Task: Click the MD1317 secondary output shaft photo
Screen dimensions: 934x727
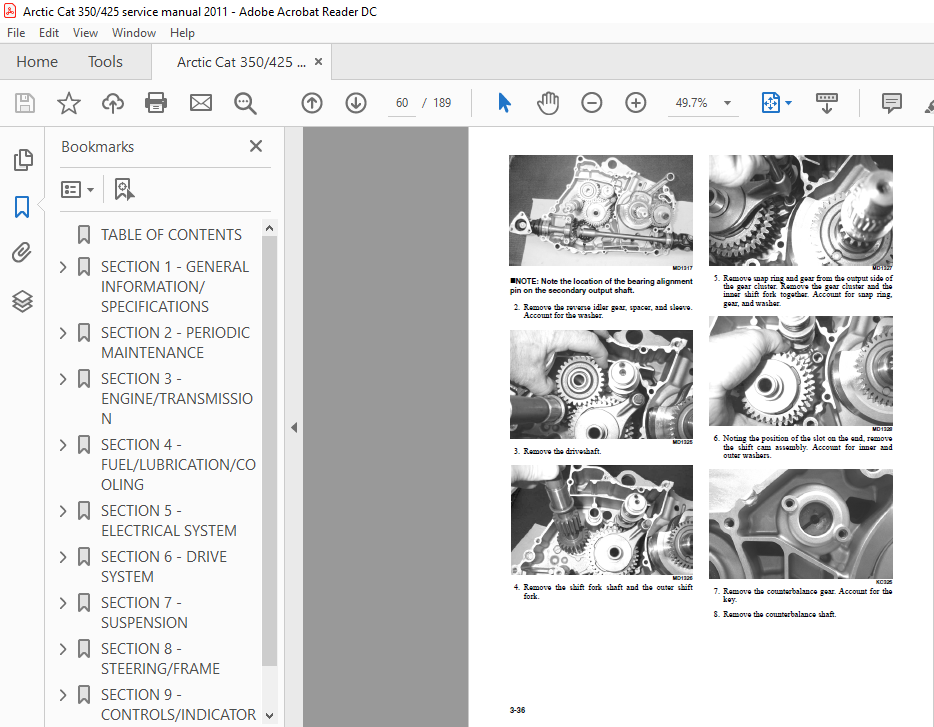Action: tap(601, 210)
